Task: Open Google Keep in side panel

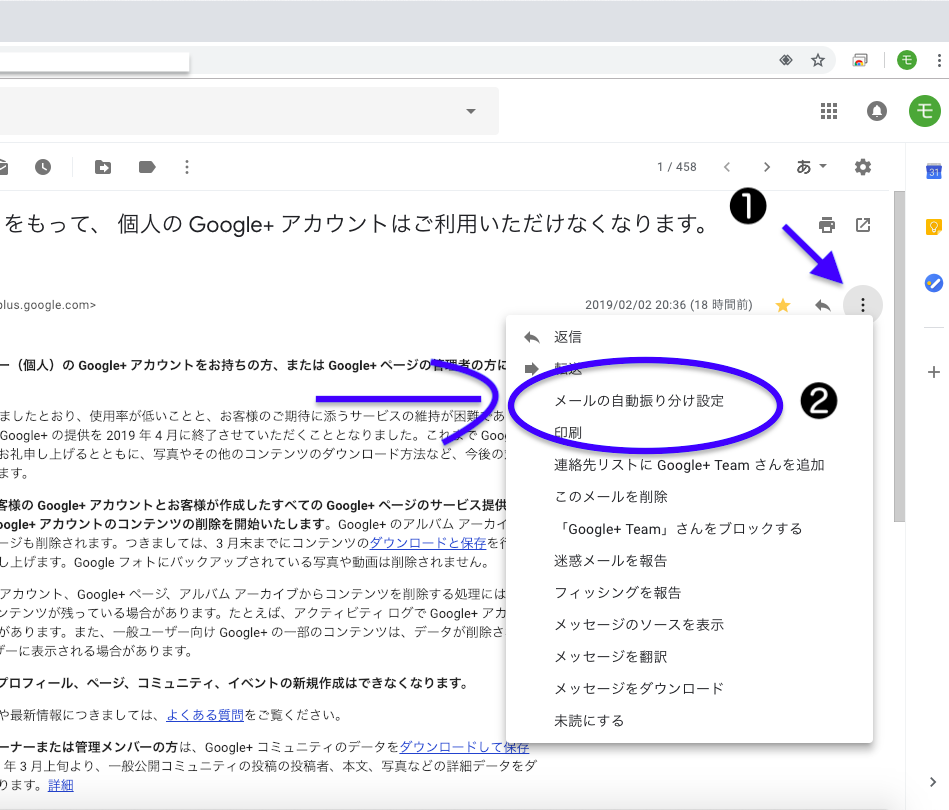Action: coord(934,227)
